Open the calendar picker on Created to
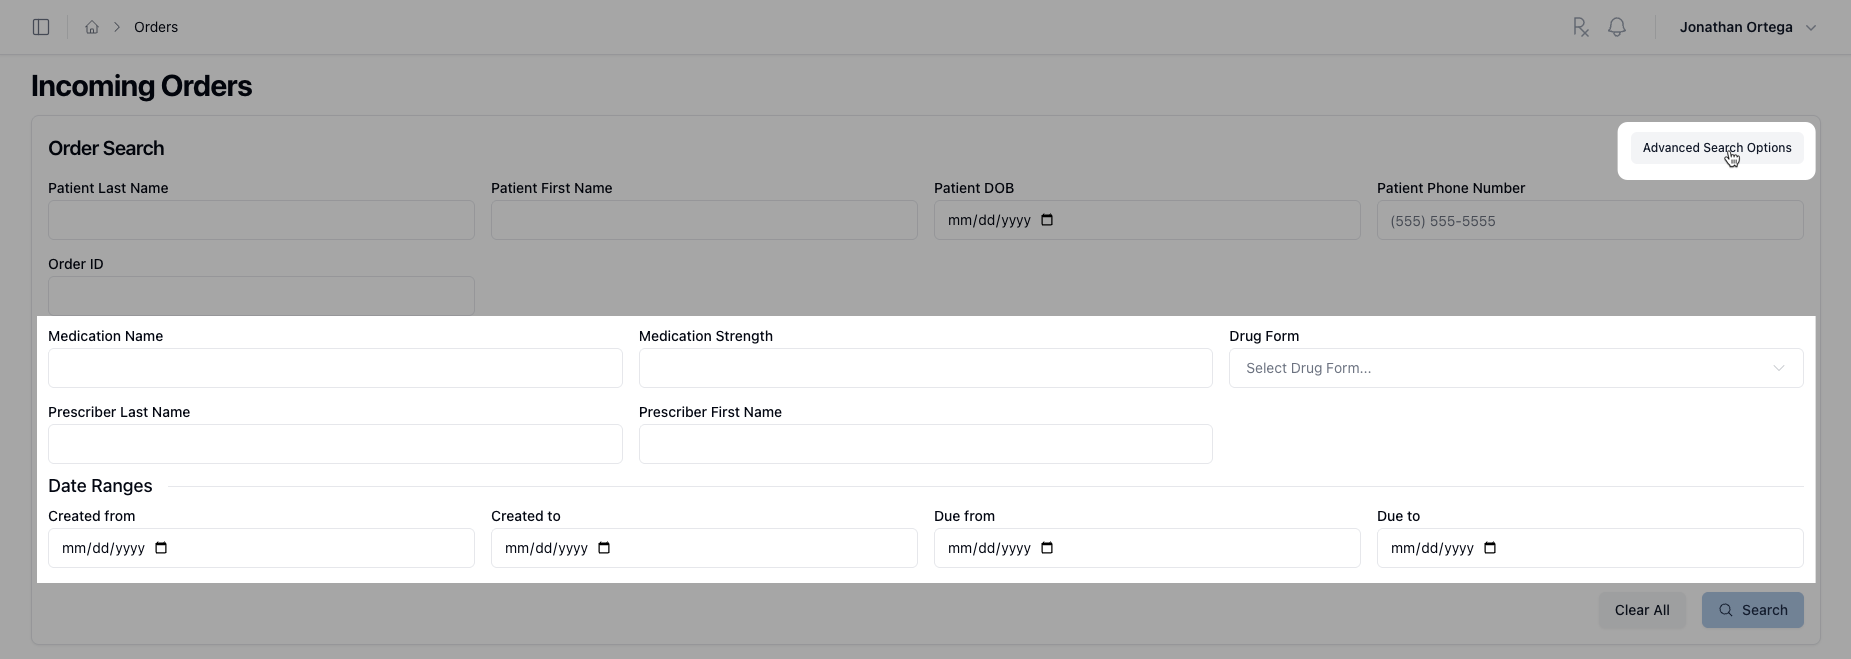The height and width of the screenshot is (659, 1851). click(x=604, y=548)
